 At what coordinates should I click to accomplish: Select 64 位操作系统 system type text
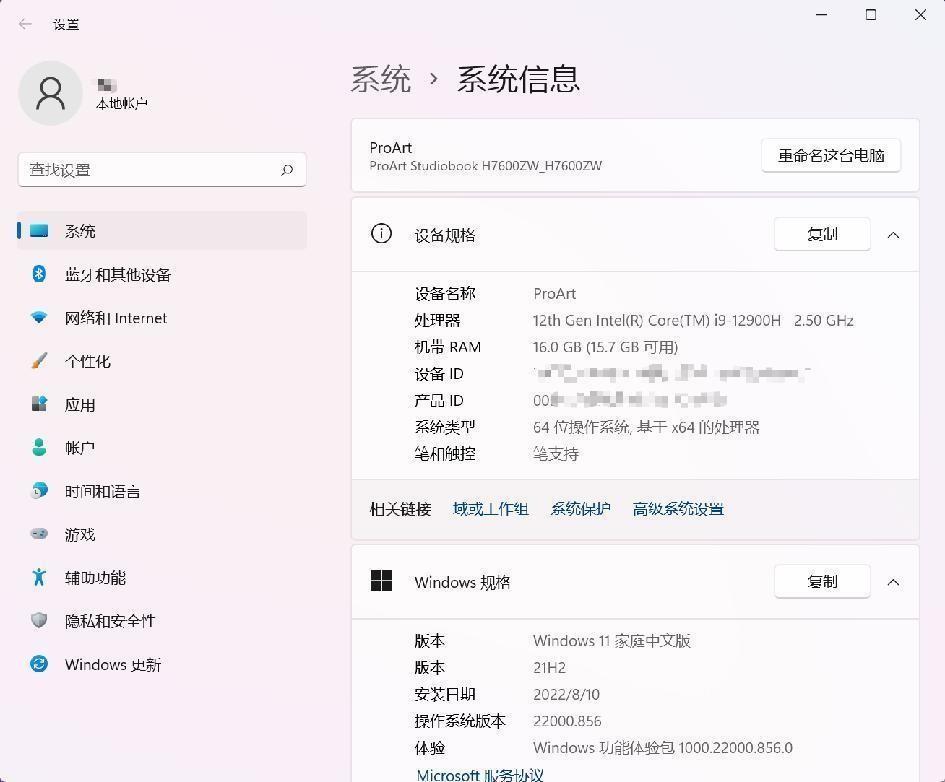coord(646,427)
